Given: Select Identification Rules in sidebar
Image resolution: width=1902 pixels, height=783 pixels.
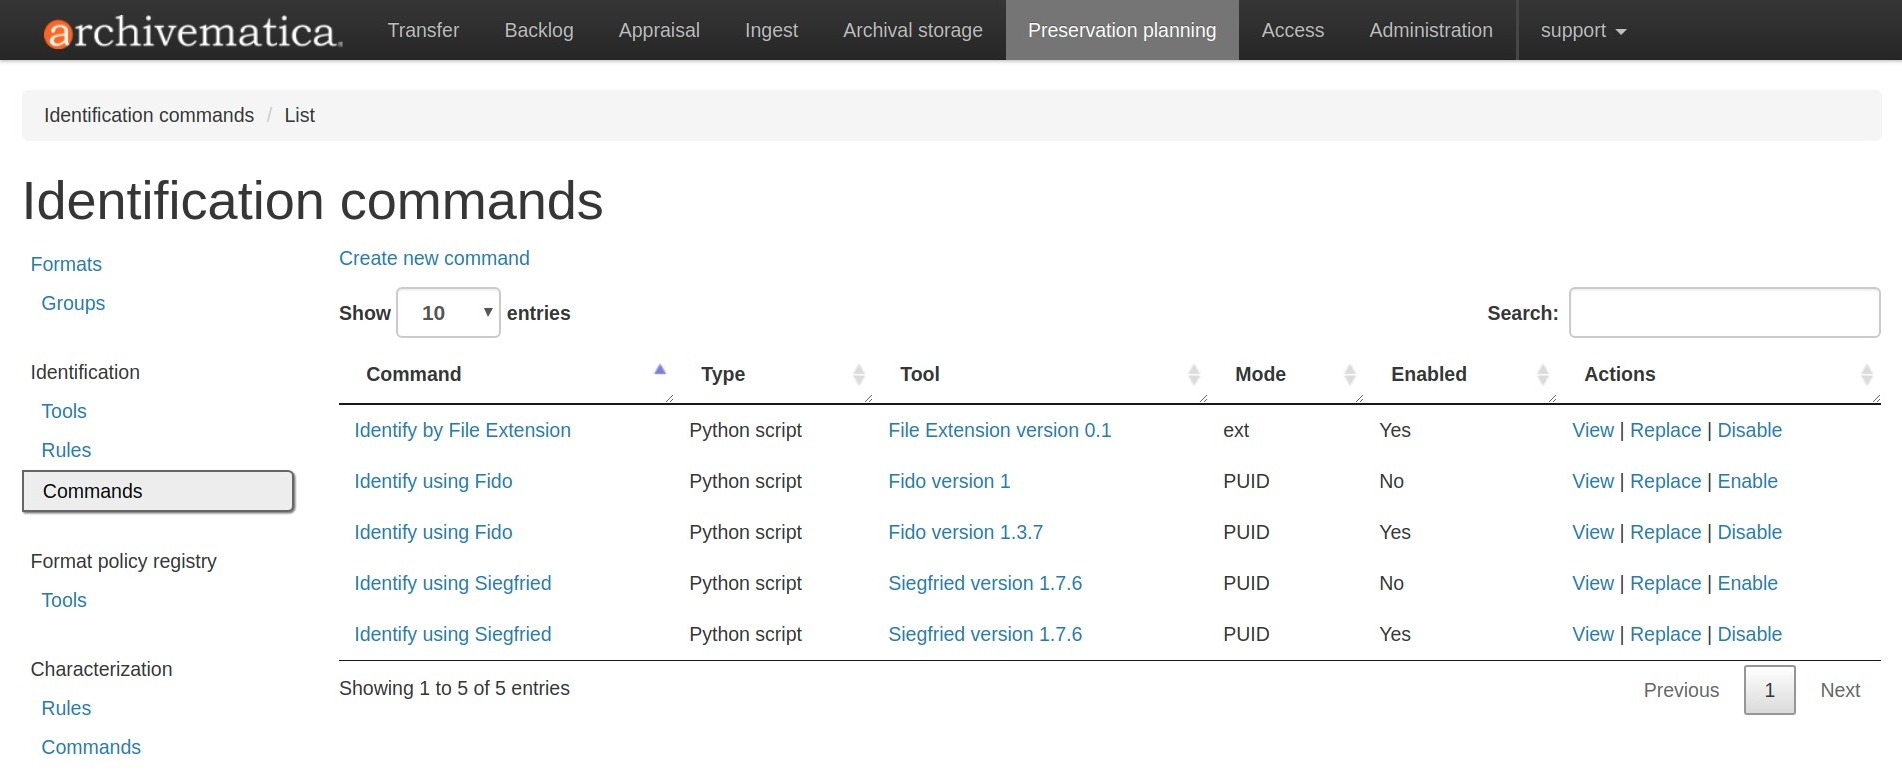Looking at the screenshot, I should (x=66, y=450).
